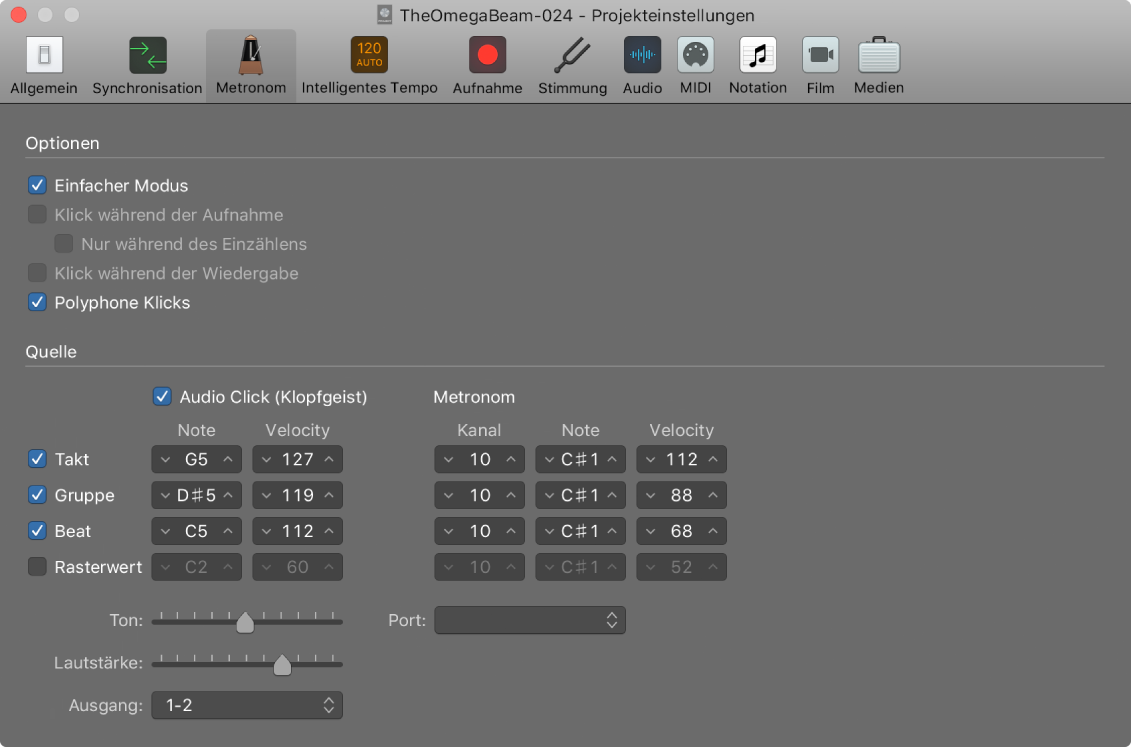Disable the Einfacher Modus checkbox
The height and width of the screenshot is (747, 1131).
38,185
